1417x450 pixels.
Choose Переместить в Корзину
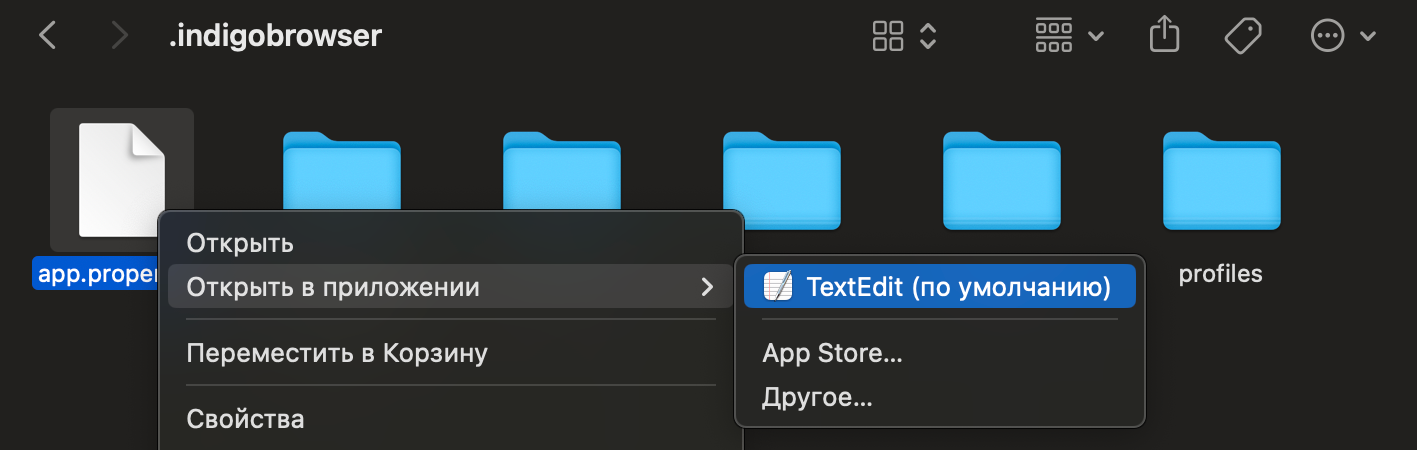[x=337, y=353]
